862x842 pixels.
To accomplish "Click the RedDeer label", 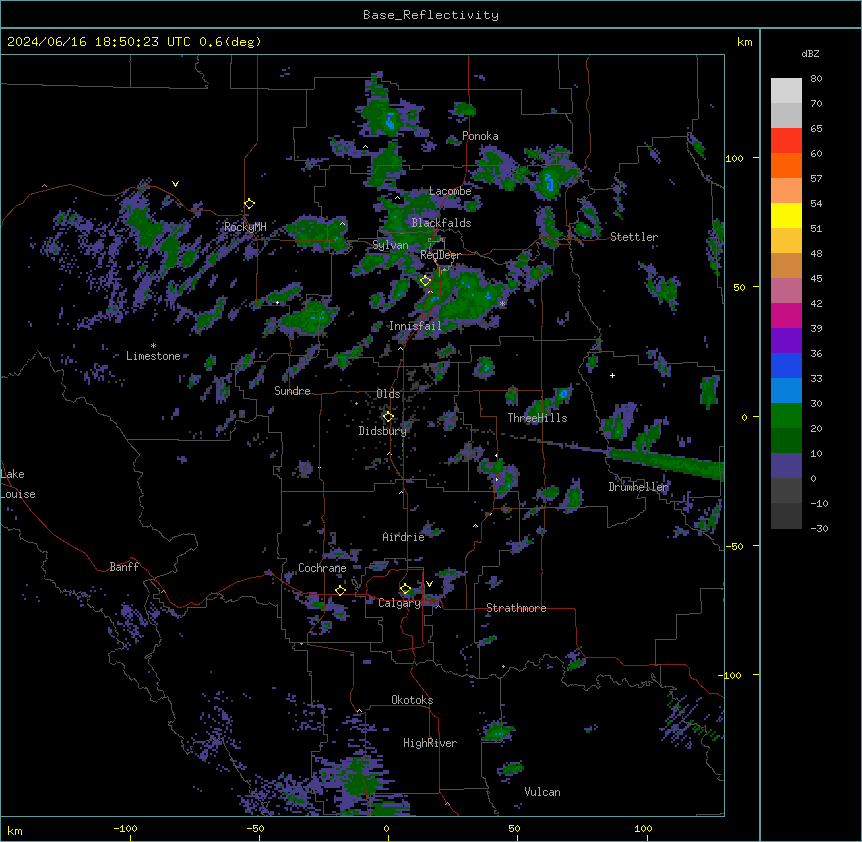I will pos(440,255).
